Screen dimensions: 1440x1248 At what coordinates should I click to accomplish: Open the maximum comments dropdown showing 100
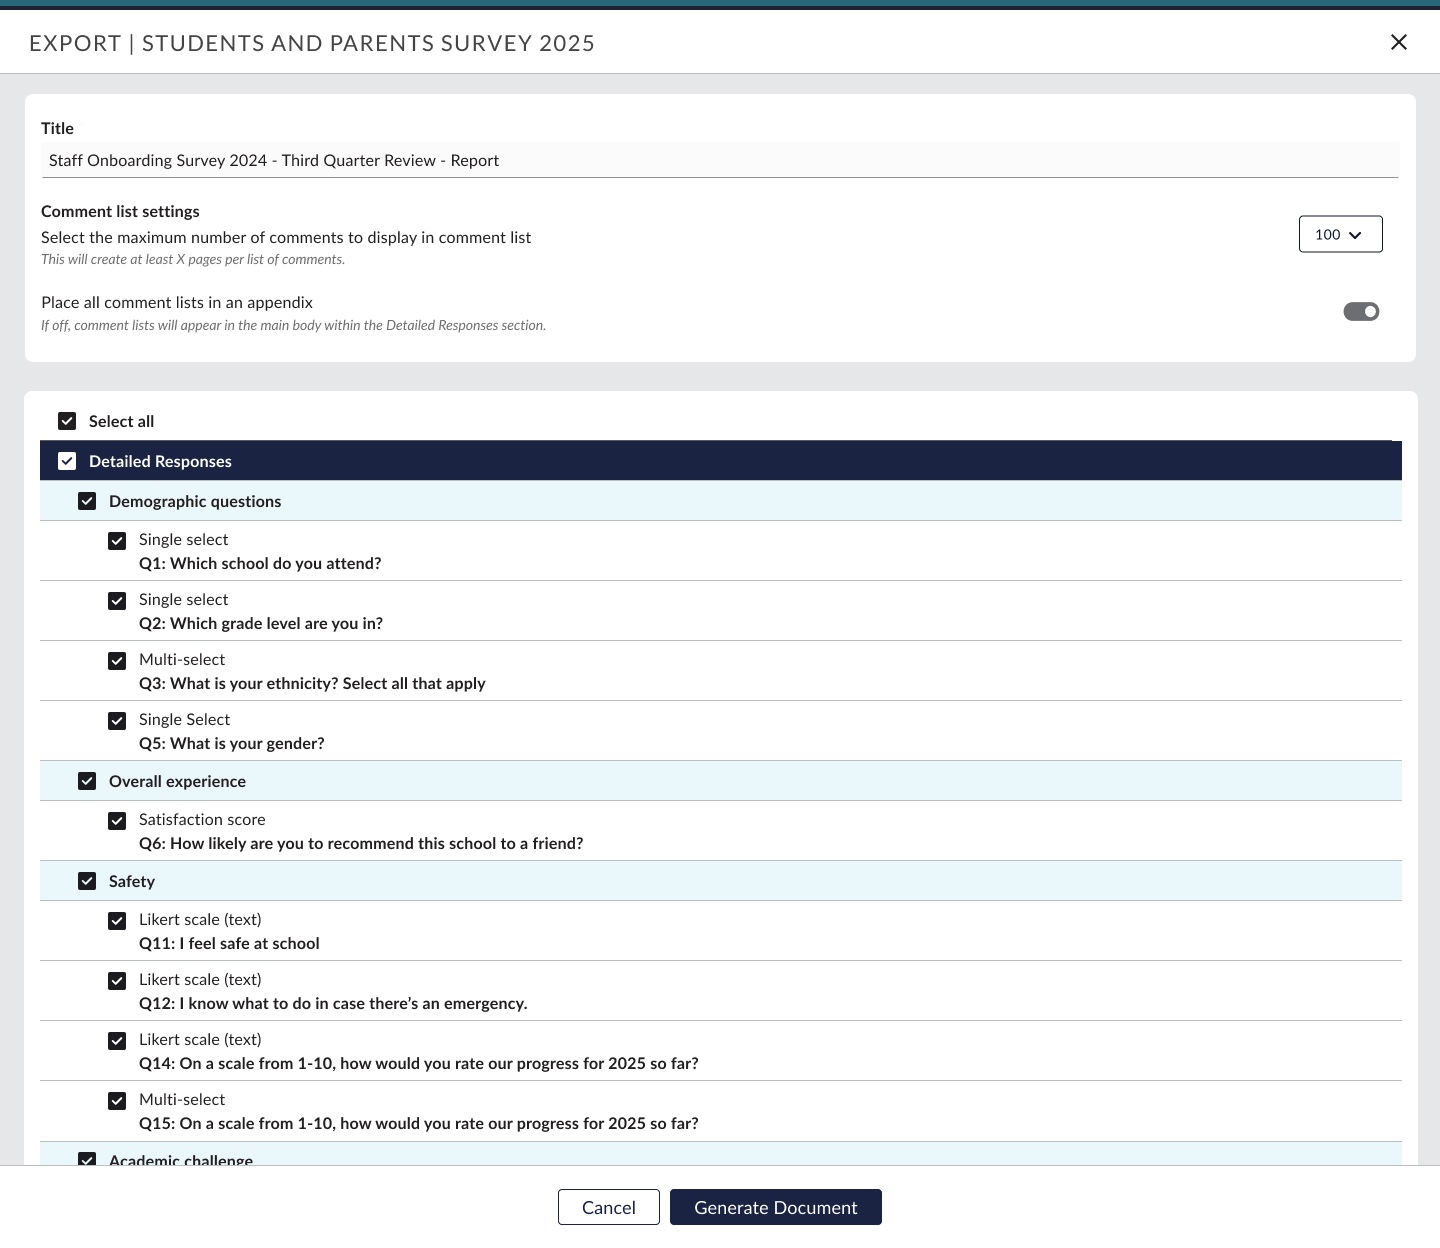pyautogui.click(x=1340, y=234)
